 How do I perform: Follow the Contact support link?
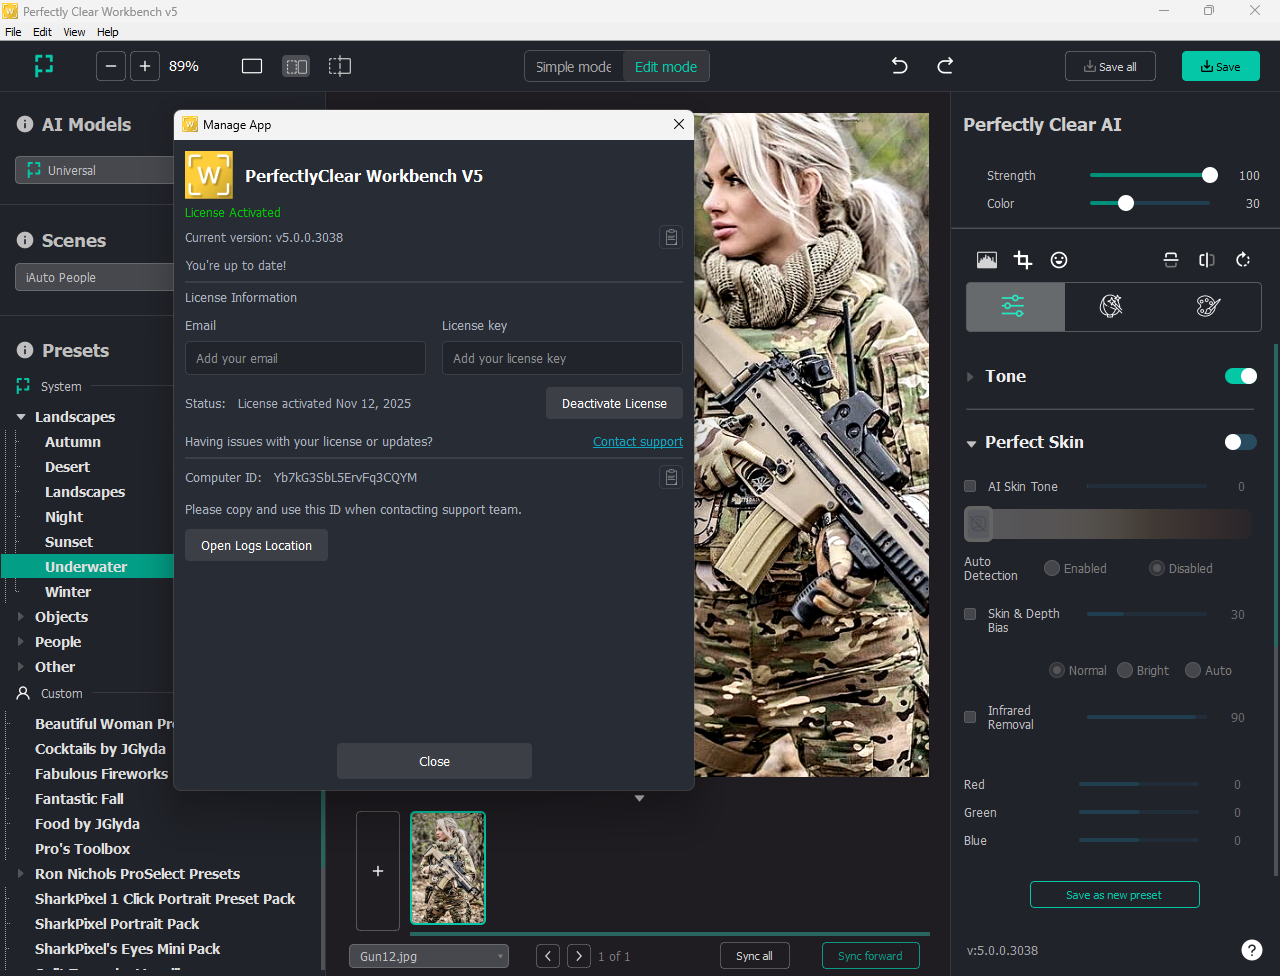click(638, 442)
